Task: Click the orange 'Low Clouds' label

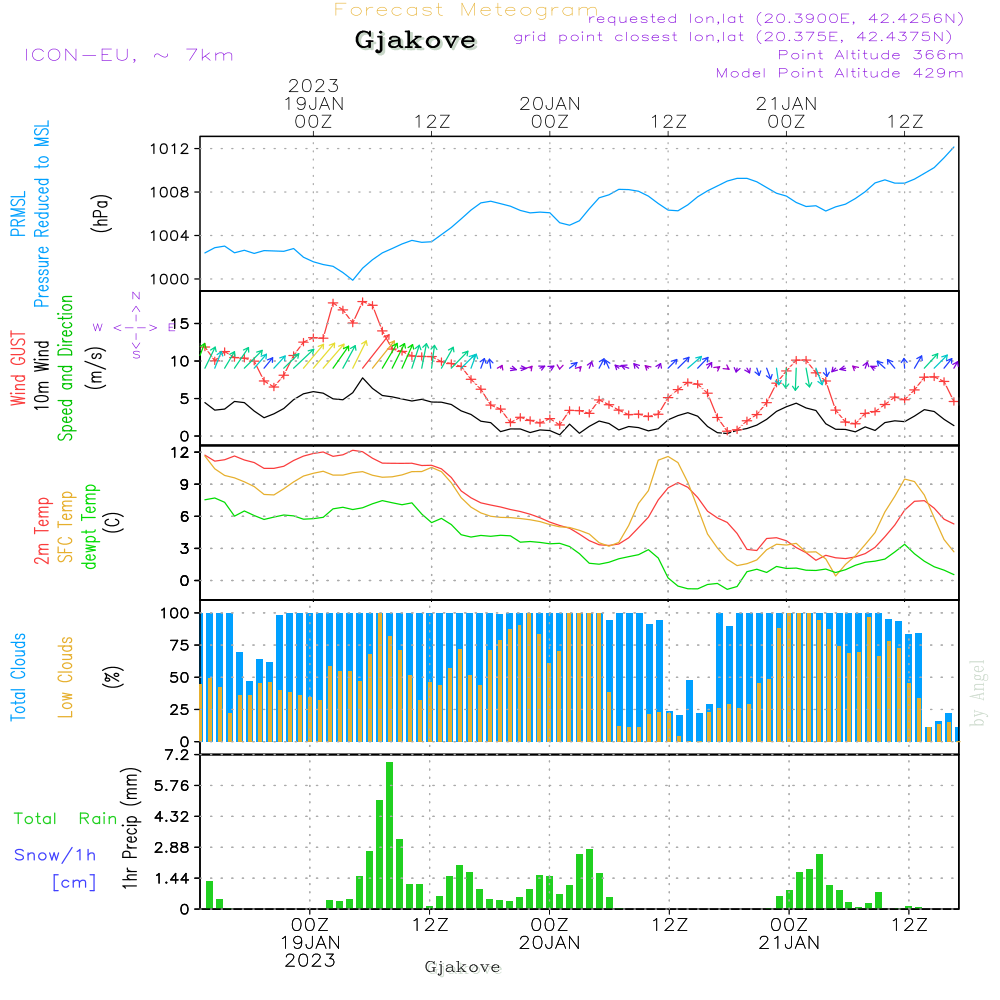Action: [x=65, y=677]
